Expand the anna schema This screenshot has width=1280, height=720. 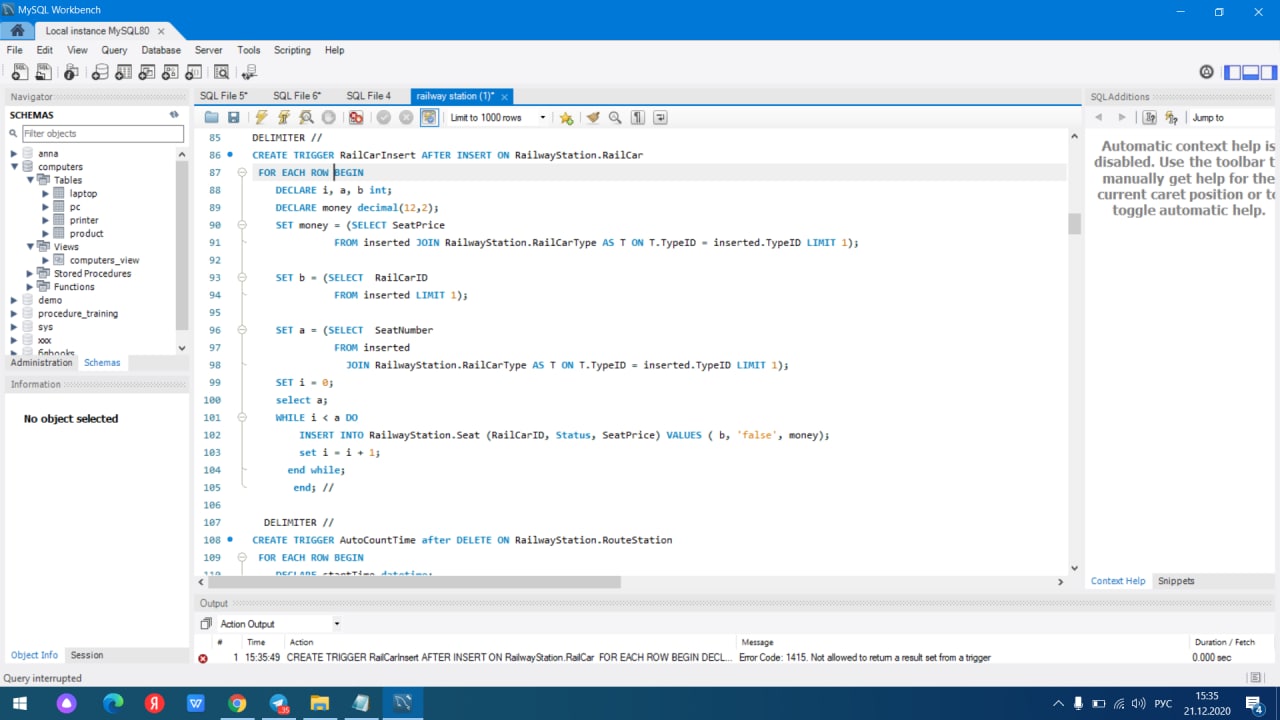pyautogui.click(x=14, y=154)
